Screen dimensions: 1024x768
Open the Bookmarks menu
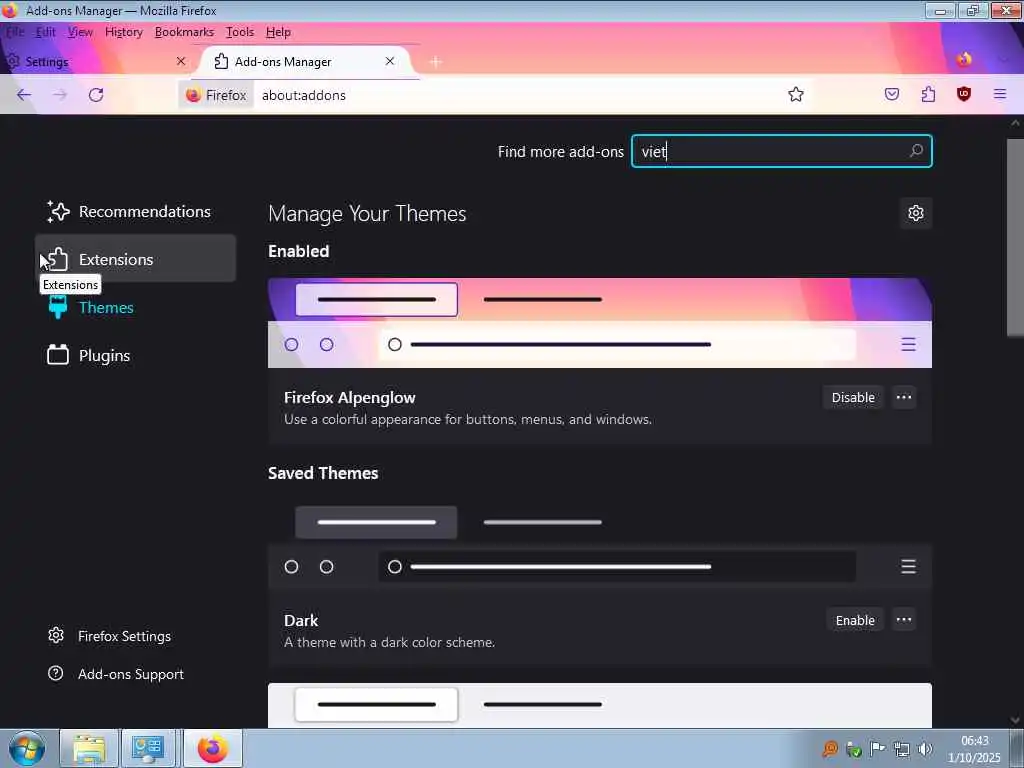point(184,32)
